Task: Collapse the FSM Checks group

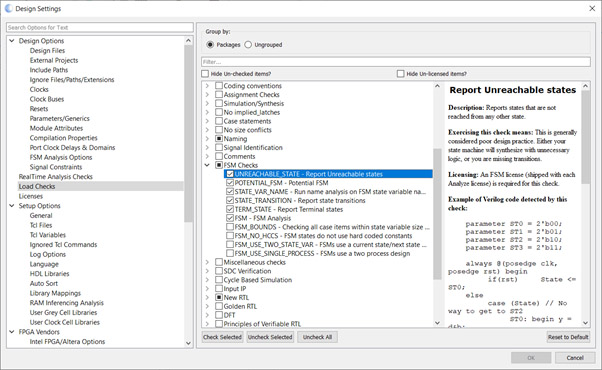Action: 207,165
